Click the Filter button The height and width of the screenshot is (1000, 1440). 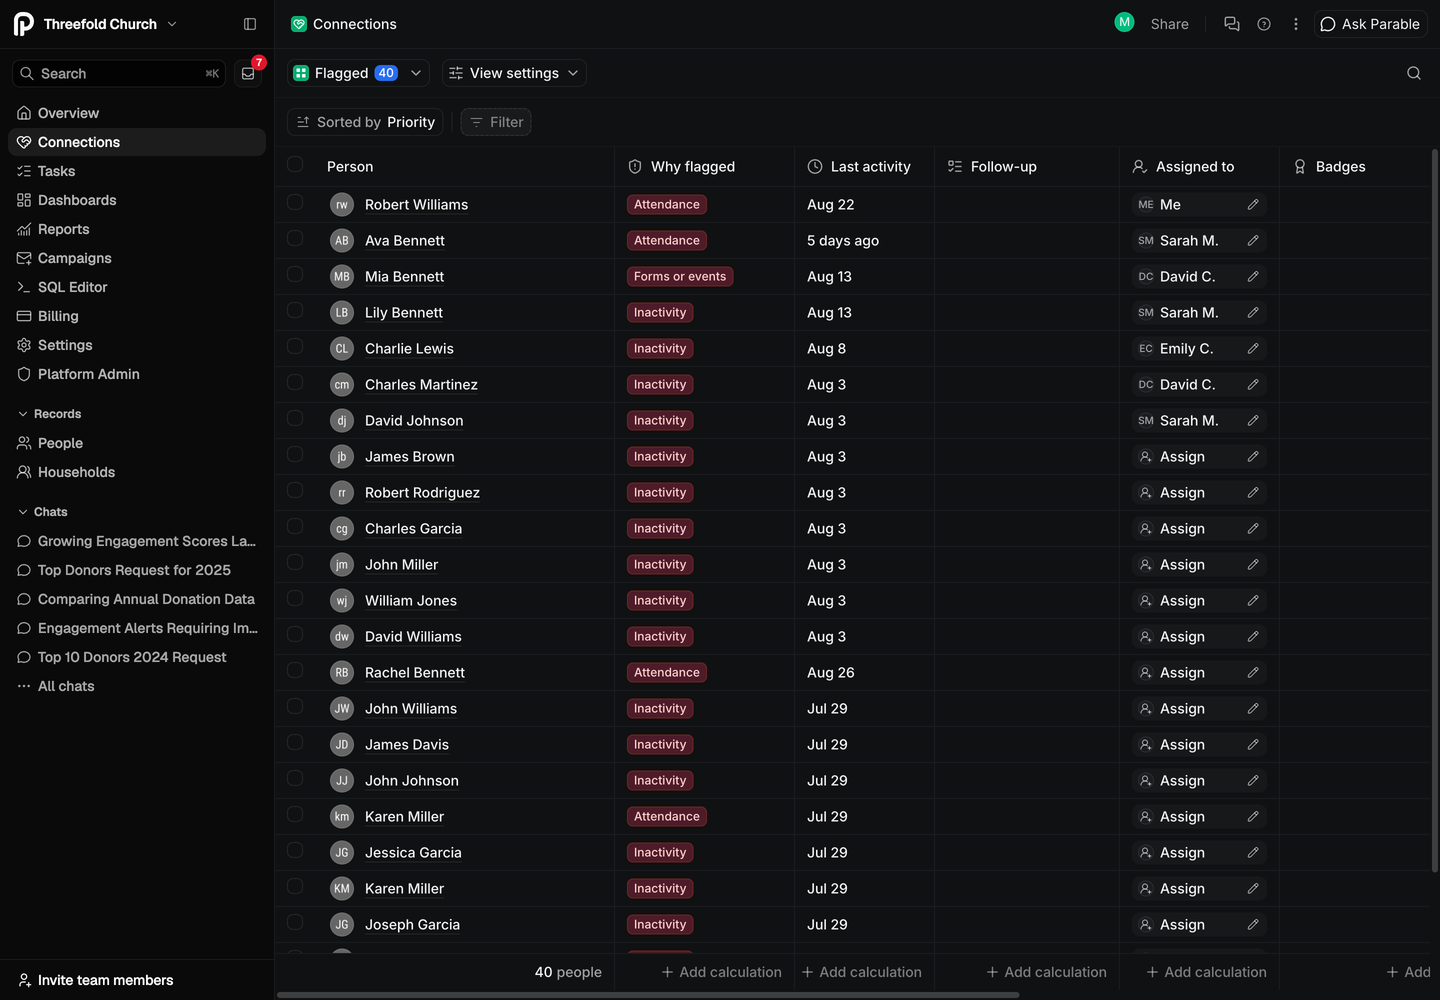(x=496, y=122)
